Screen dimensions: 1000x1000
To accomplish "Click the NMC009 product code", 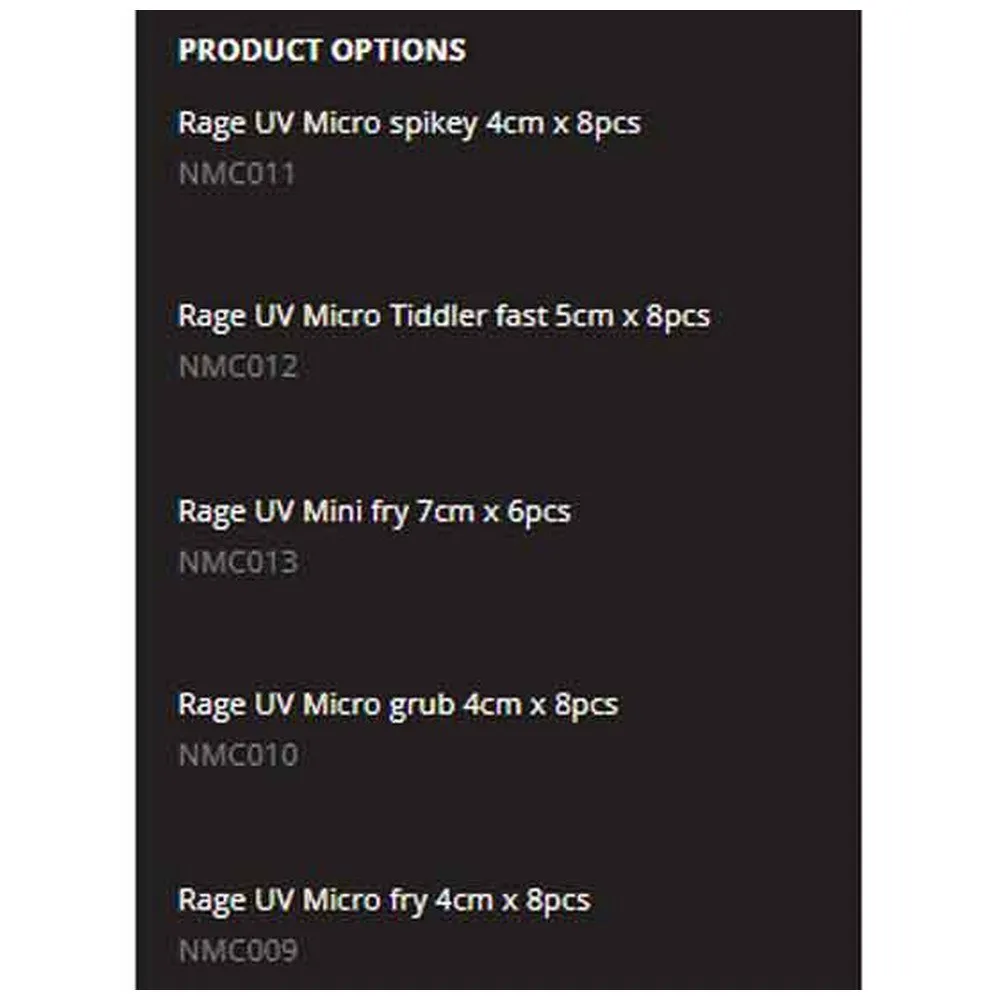I will (238, 950).
